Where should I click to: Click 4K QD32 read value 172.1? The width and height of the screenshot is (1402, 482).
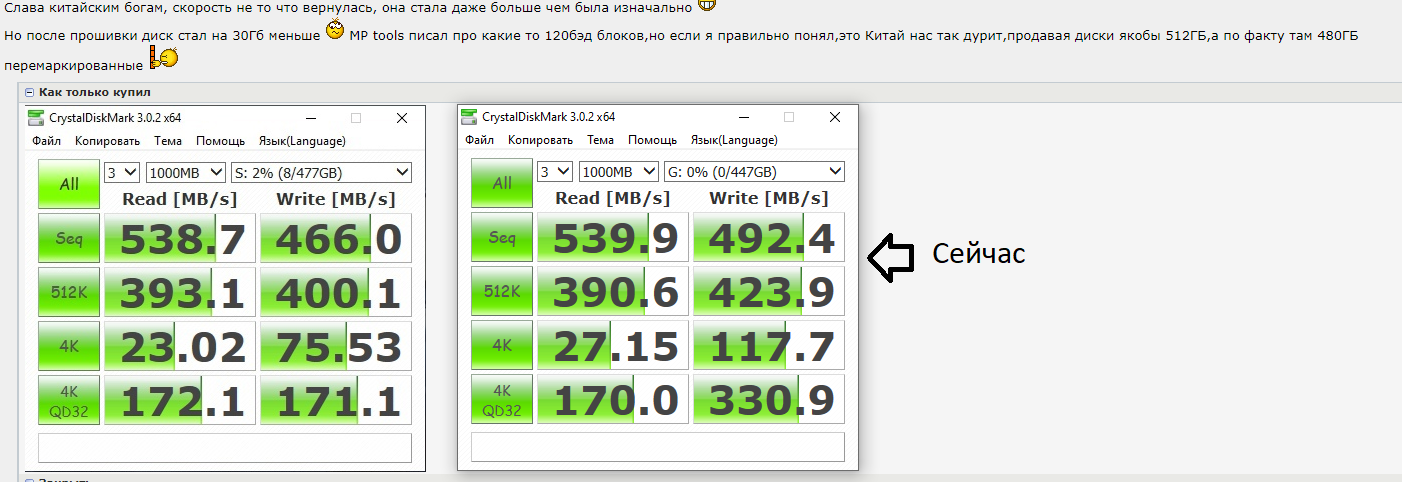(x=179, y=400)
